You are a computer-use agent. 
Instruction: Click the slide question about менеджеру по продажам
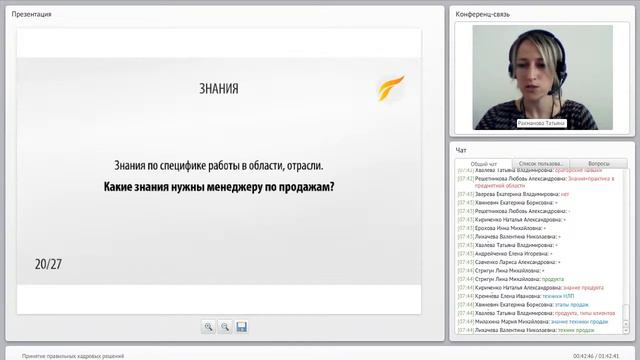(219, 187)
